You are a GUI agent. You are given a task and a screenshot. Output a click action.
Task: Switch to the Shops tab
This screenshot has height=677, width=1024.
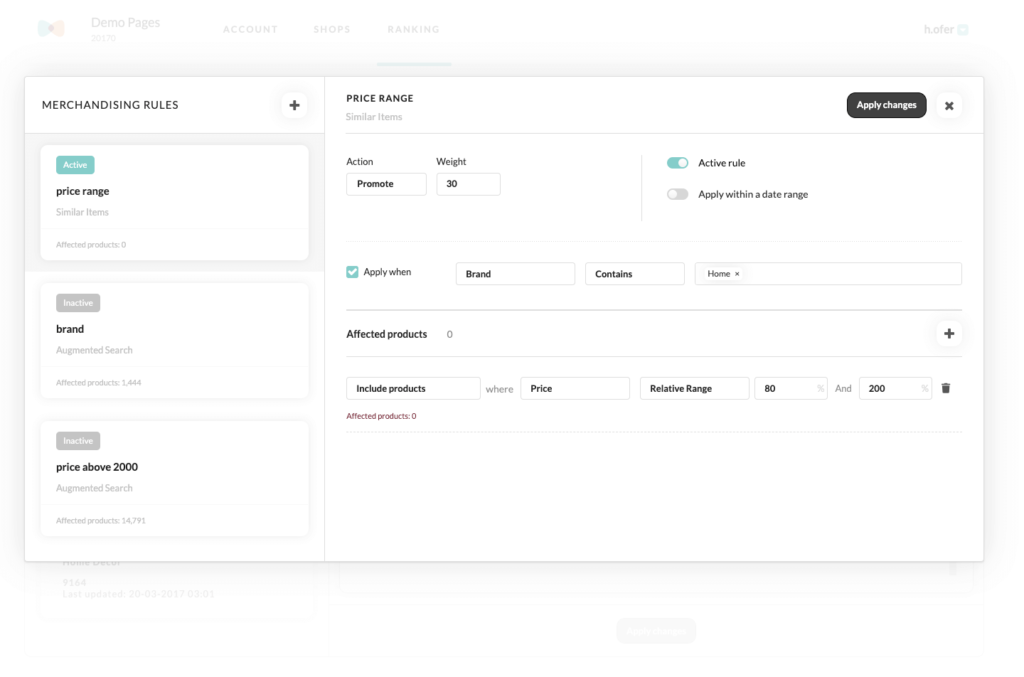coord(332,29)
